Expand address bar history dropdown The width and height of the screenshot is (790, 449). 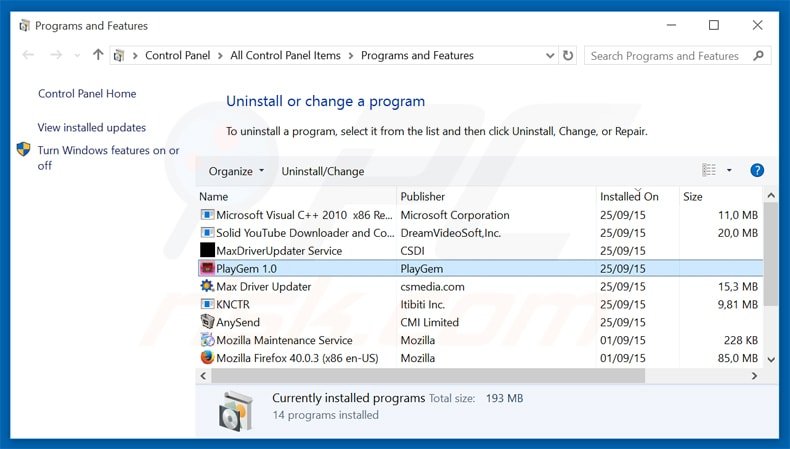(550, 55)
